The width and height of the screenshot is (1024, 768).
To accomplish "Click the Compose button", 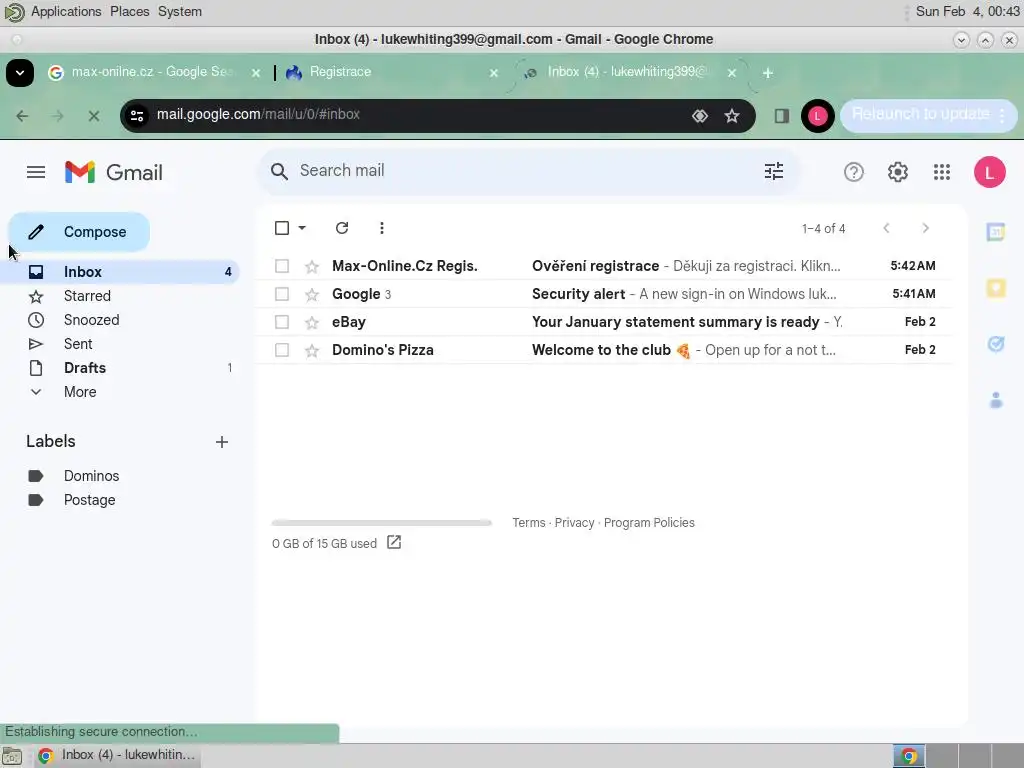I will tap(79, 232).
